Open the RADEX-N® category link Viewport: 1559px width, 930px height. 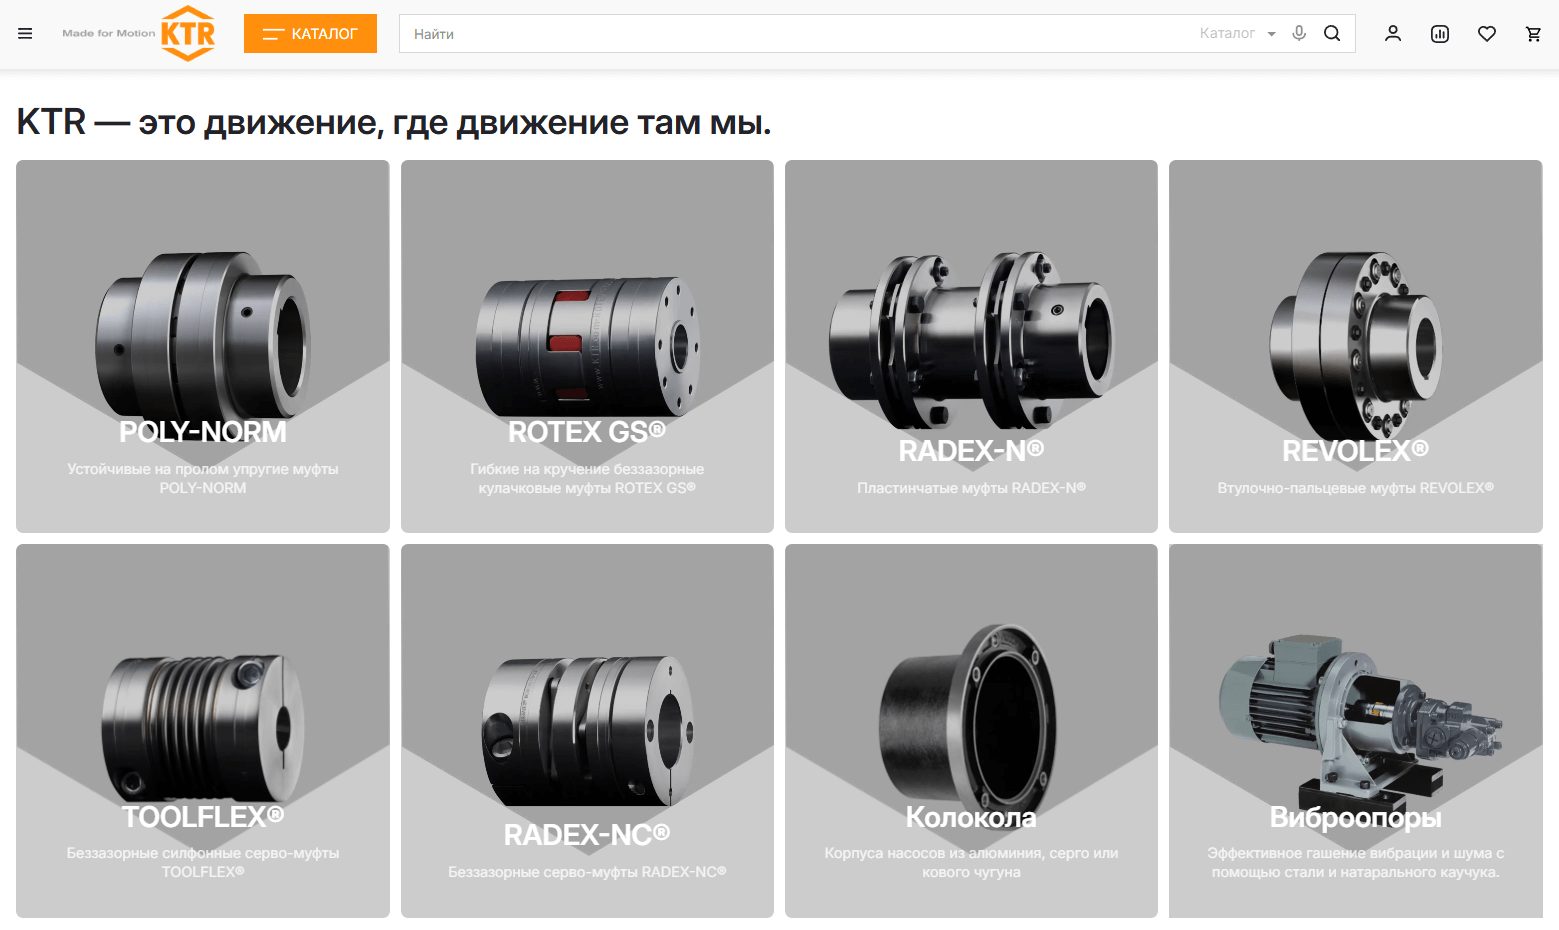click(971, 346)
